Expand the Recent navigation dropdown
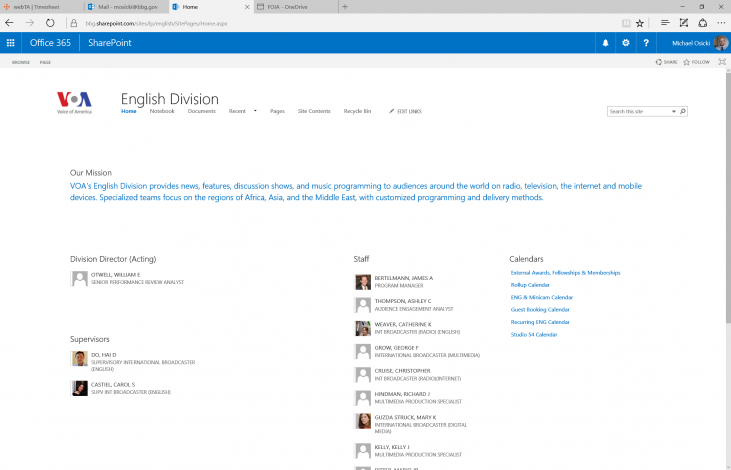This screenshot has height=470, width=731. (x=255, y=111)
